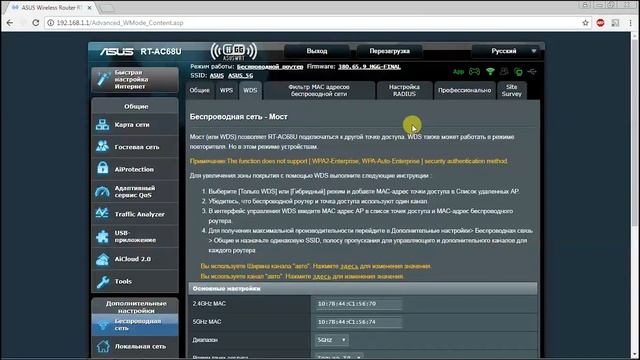
Task: Click the Гостевая сеть guests icon
Action: (x=102, y=147)
